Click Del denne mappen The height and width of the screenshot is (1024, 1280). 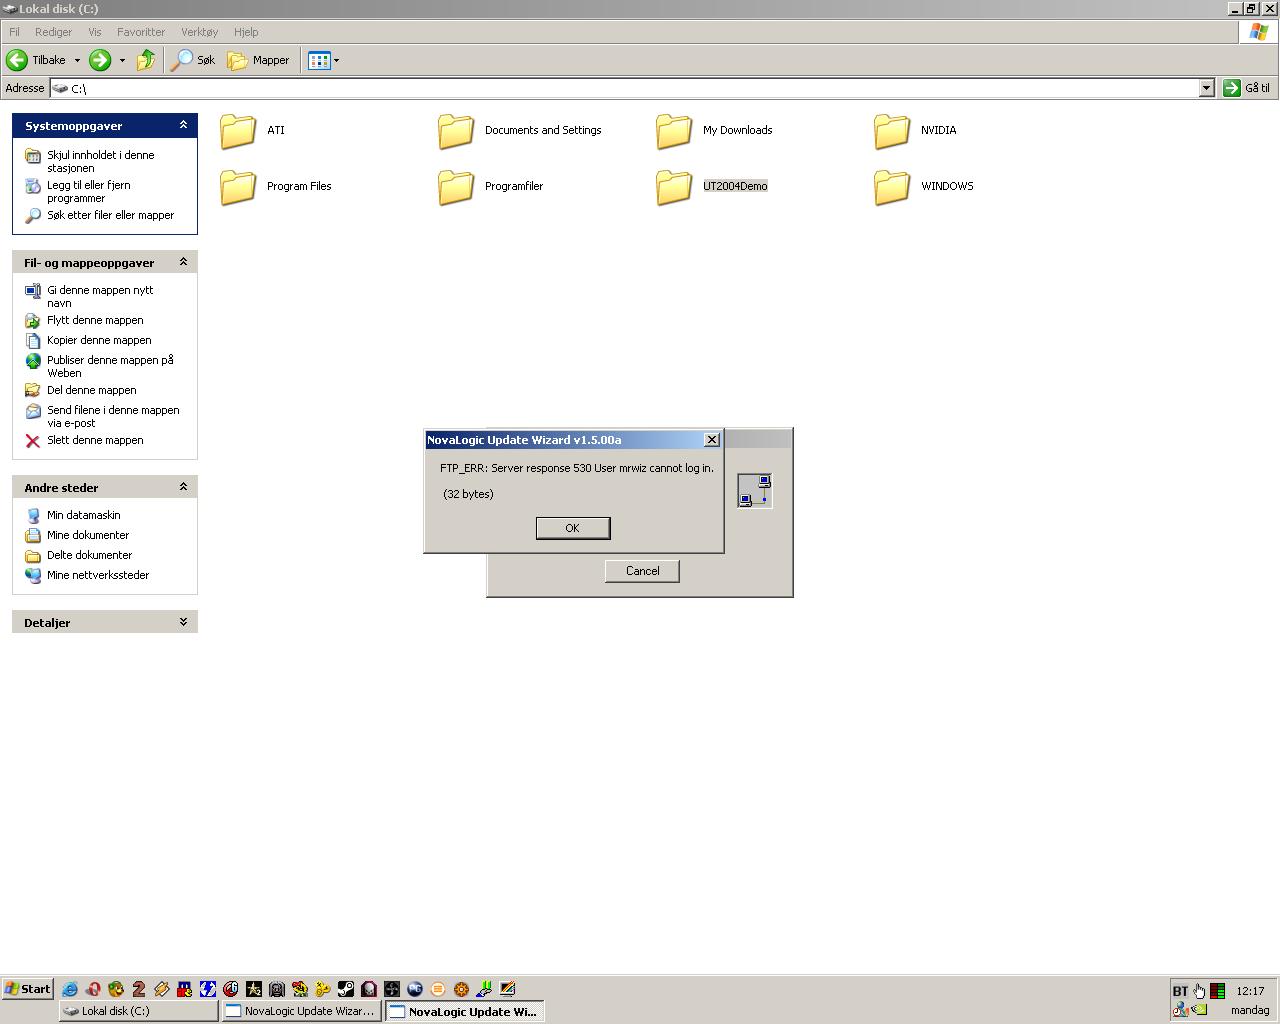(x=91, y=390)
